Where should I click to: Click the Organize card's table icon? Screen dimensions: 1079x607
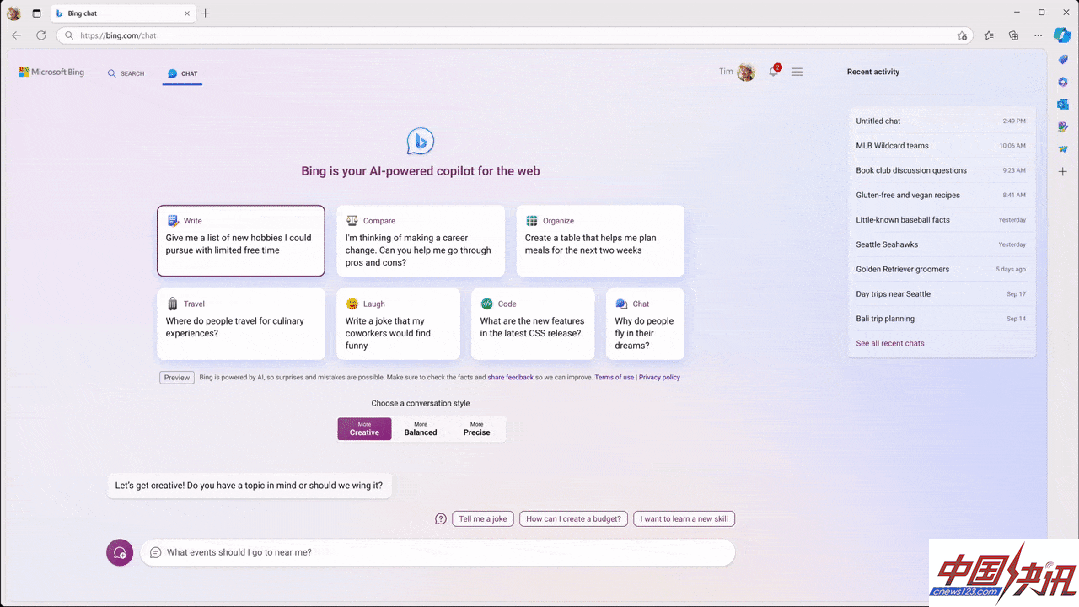pyautogui.click(x=532, y=221)
